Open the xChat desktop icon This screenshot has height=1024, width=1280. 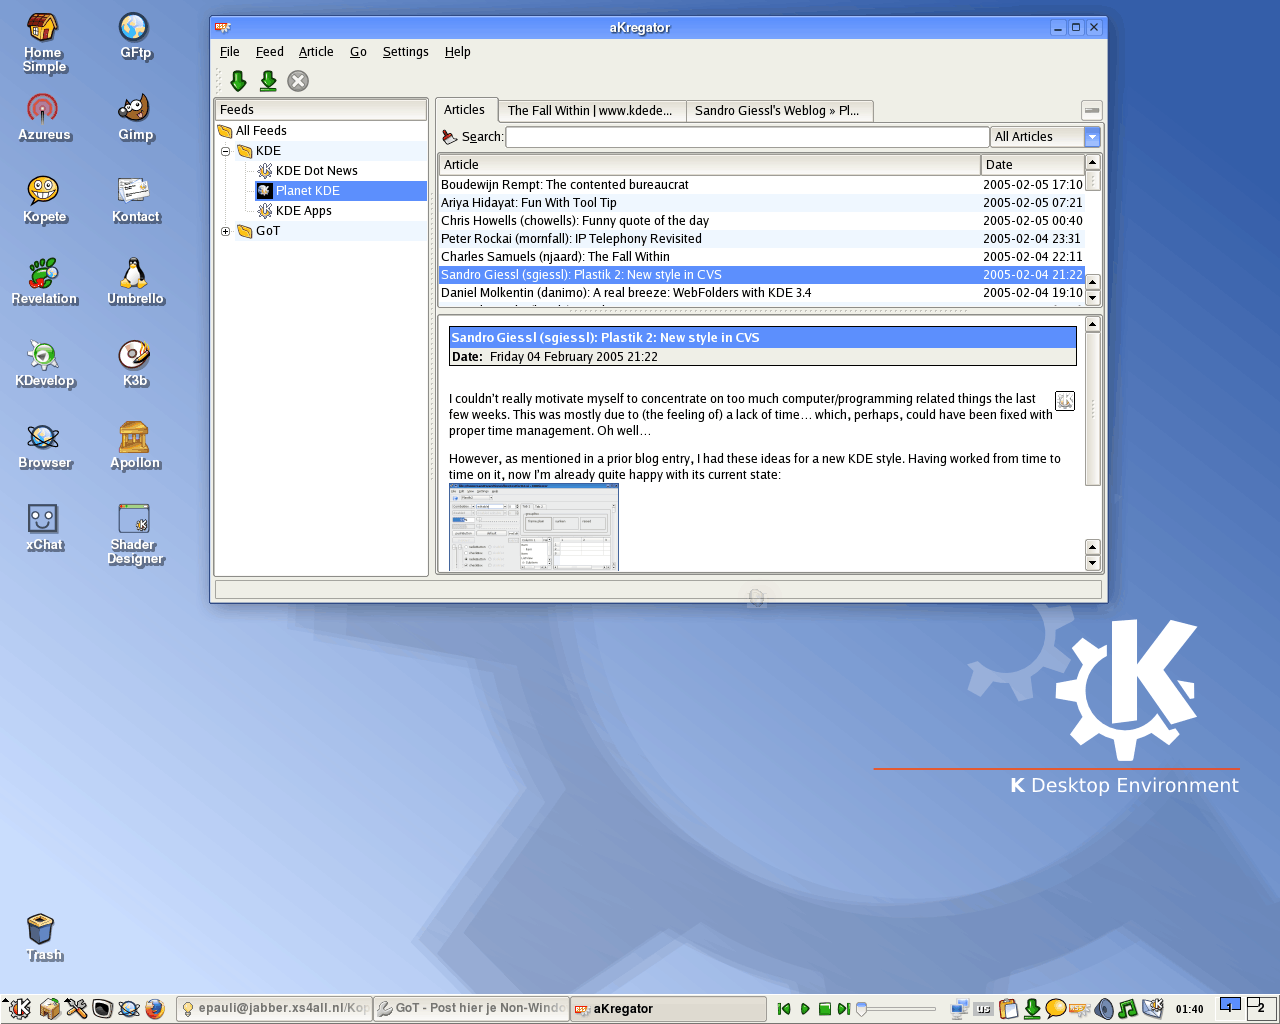pyautogui.click(x=44, y=528)
